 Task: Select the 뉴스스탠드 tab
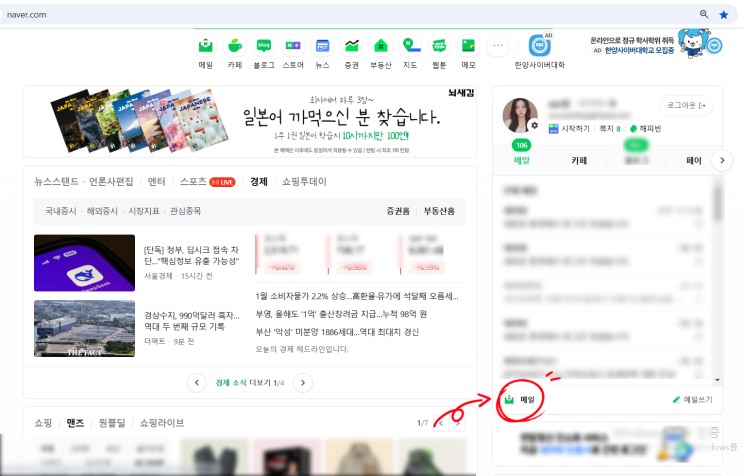pyautogui.click(x=56, y=181)
